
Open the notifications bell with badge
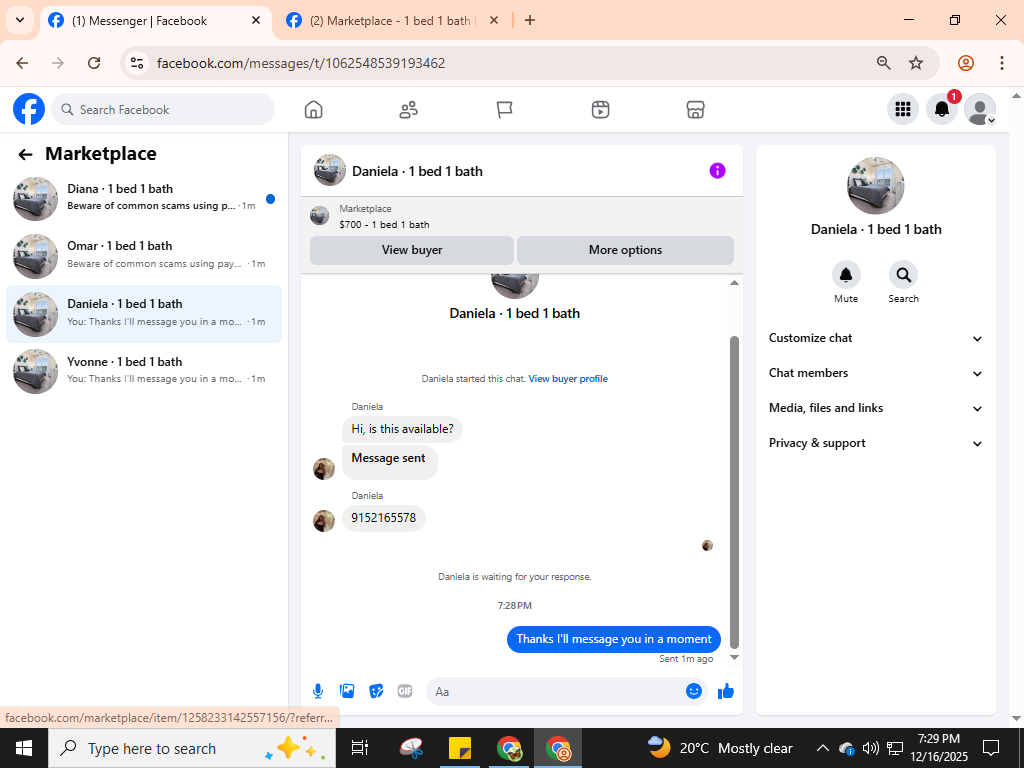click(x=942, y=109)
